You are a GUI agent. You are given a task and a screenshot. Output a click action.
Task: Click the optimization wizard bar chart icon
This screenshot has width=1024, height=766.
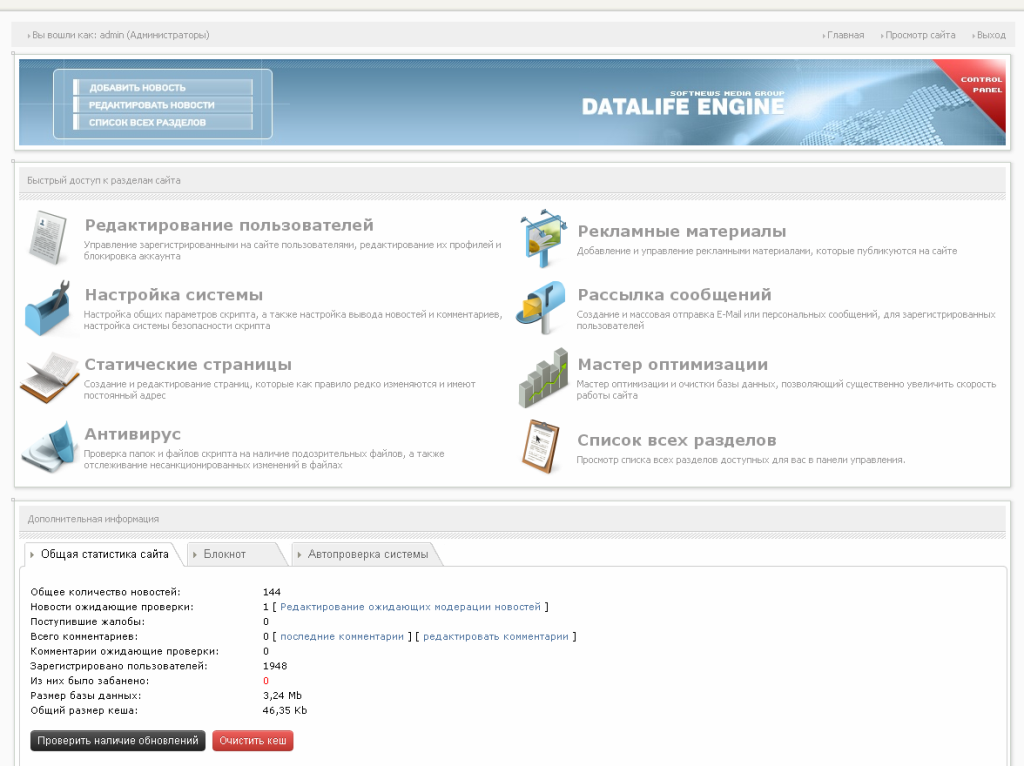tap(541, 377)
